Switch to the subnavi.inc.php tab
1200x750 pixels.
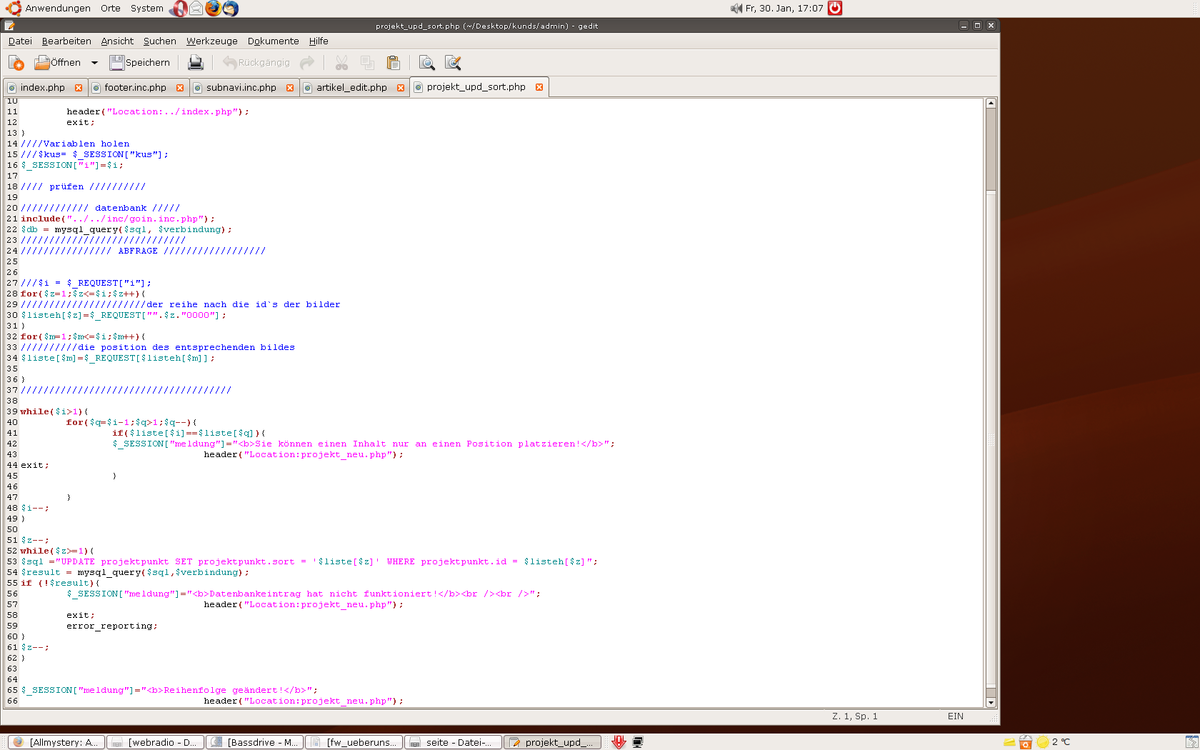tap(241, 88)
